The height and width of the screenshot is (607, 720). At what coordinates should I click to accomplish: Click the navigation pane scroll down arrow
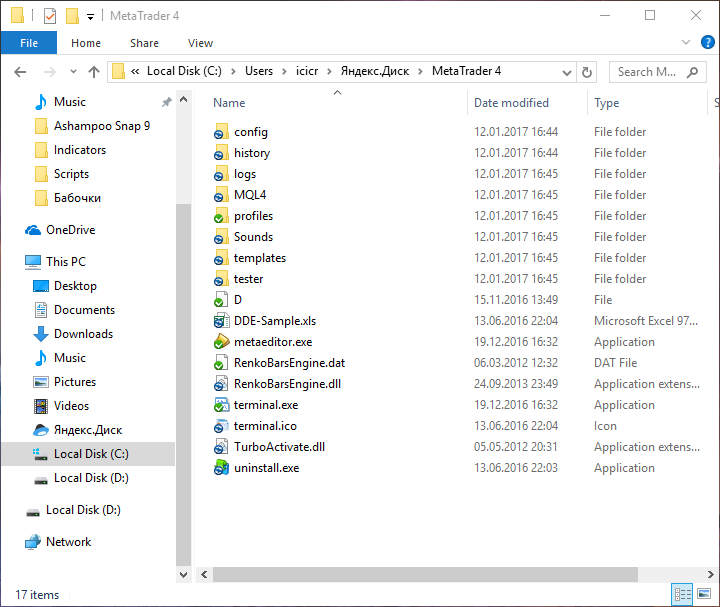click(x=183, y=574)
